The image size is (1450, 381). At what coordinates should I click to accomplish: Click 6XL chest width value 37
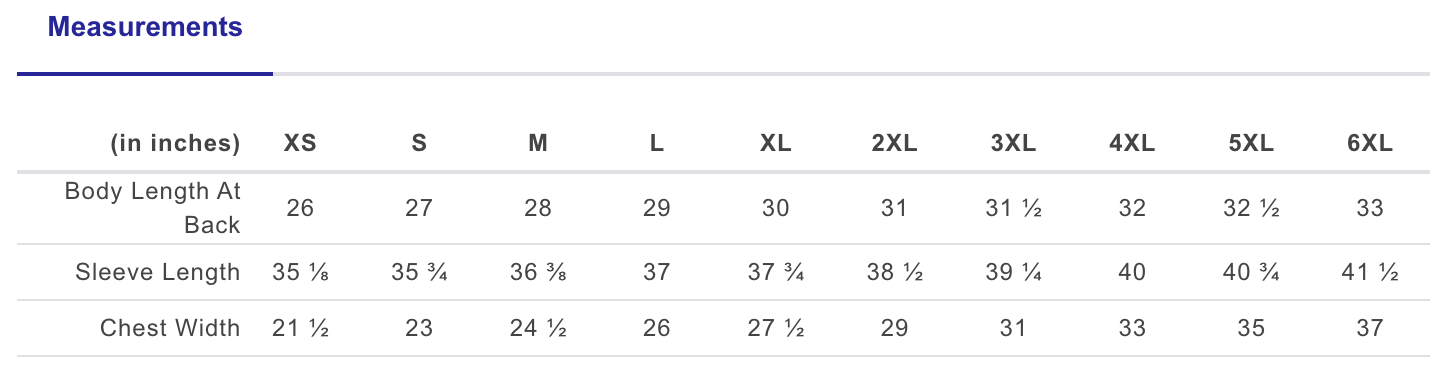[1370, 328]
